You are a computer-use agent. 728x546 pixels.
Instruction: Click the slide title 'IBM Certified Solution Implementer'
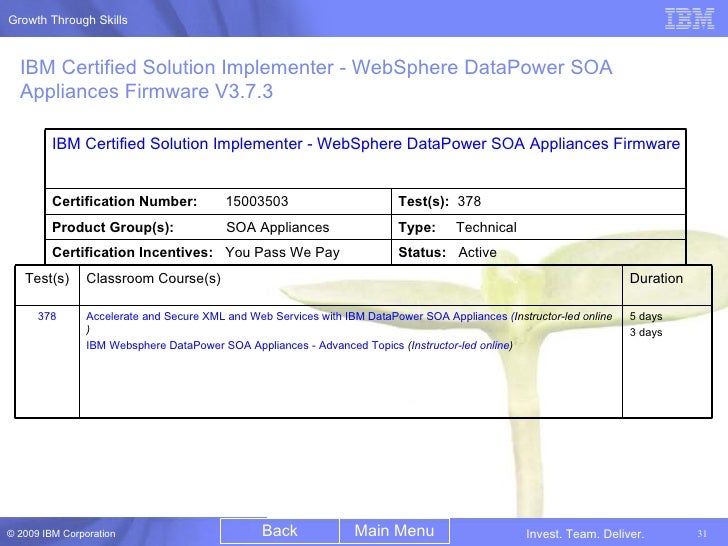(316, 79)
